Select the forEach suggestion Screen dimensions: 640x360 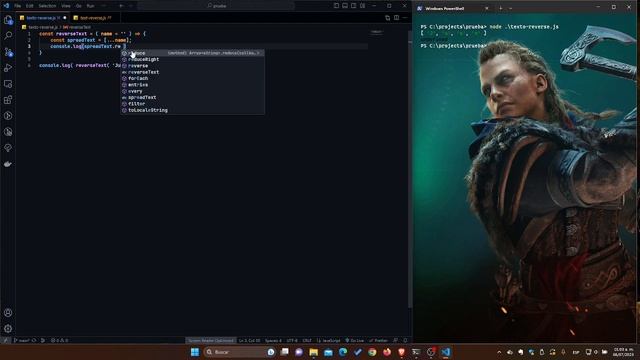[192, 78]
